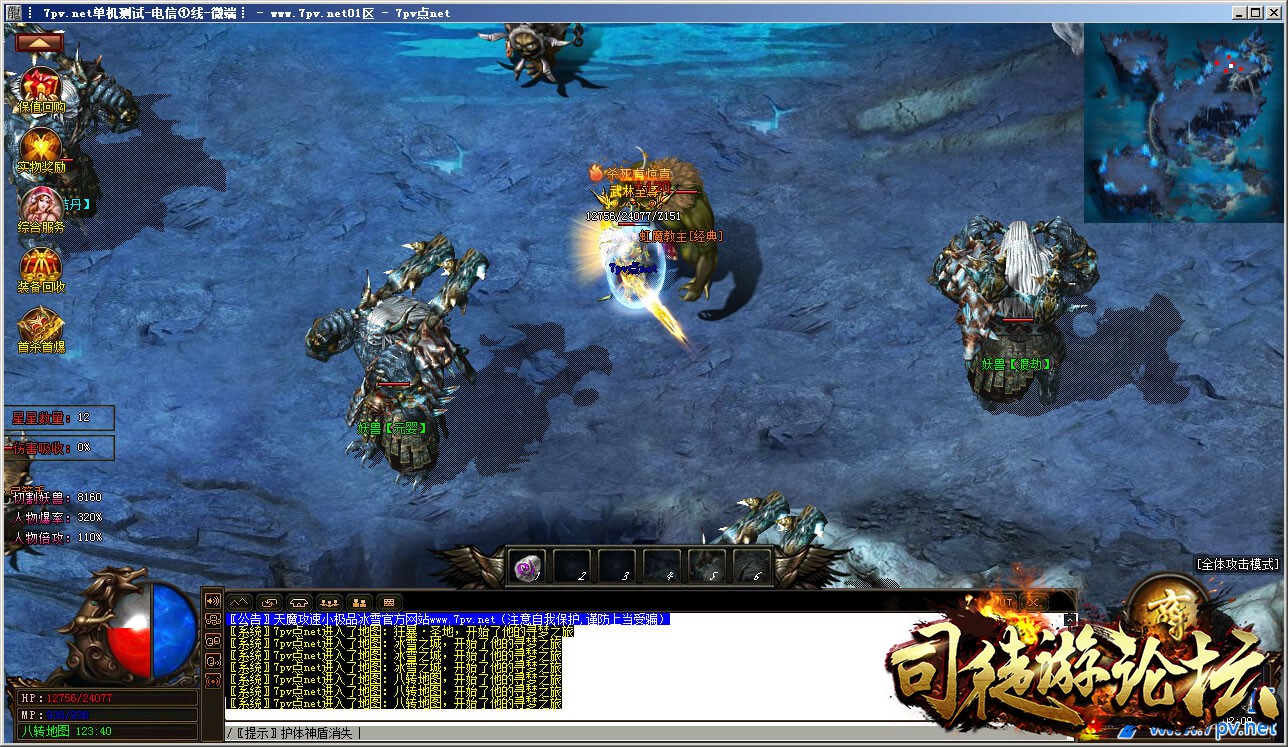Collapse the side icon menu arrow button
The height and width of the screenshot is (747, 1288).
(x=40, y=42)
